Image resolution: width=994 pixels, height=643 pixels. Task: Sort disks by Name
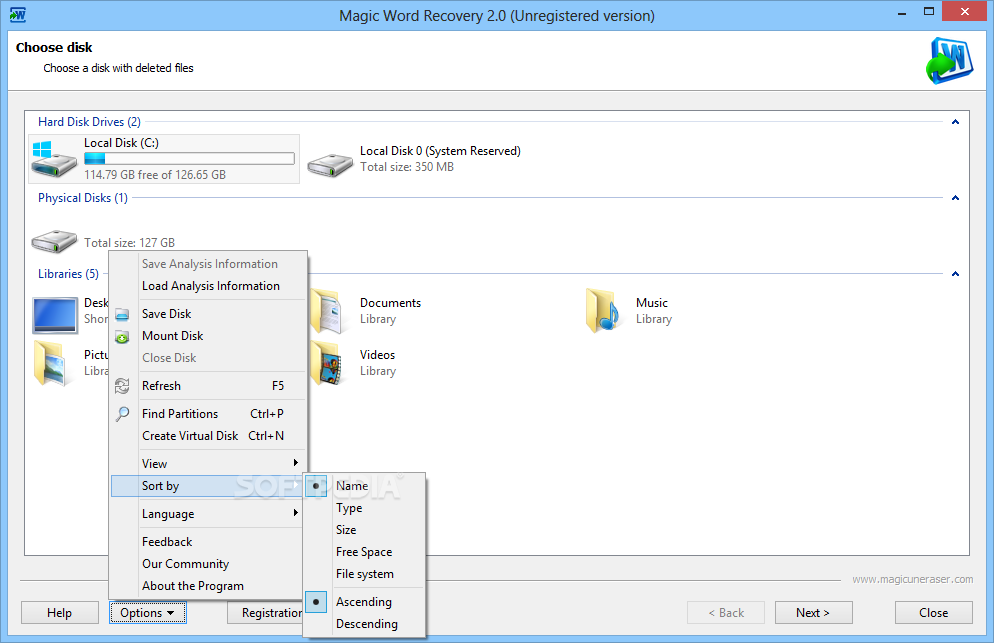click(364, 486)
